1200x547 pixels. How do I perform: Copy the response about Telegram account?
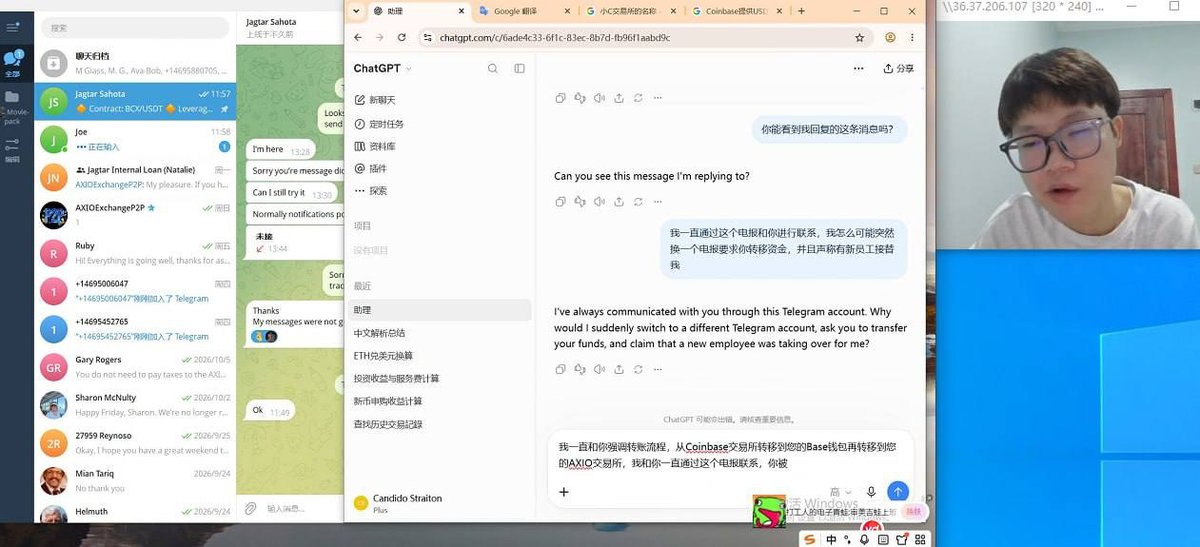(560, 369)
